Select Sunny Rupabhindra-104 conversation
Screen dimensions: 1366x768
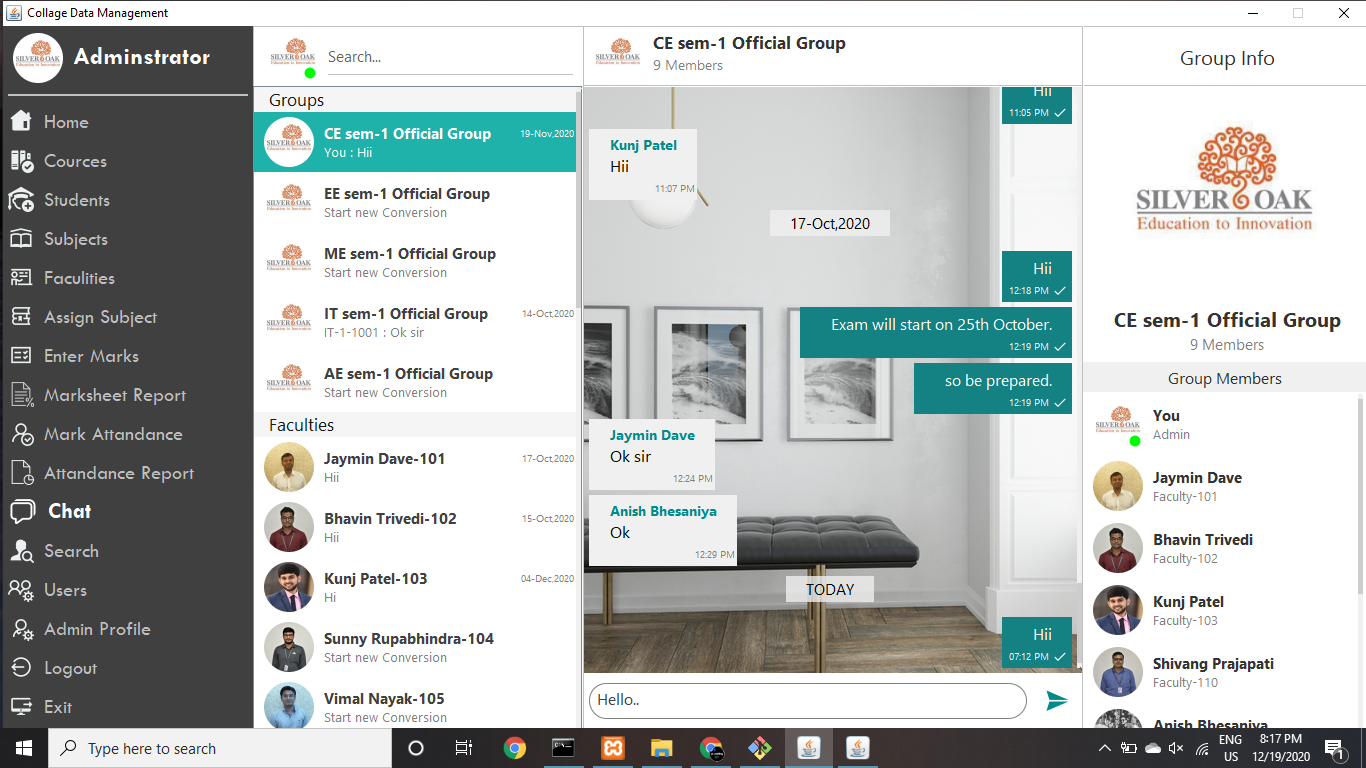coord(415,647)
